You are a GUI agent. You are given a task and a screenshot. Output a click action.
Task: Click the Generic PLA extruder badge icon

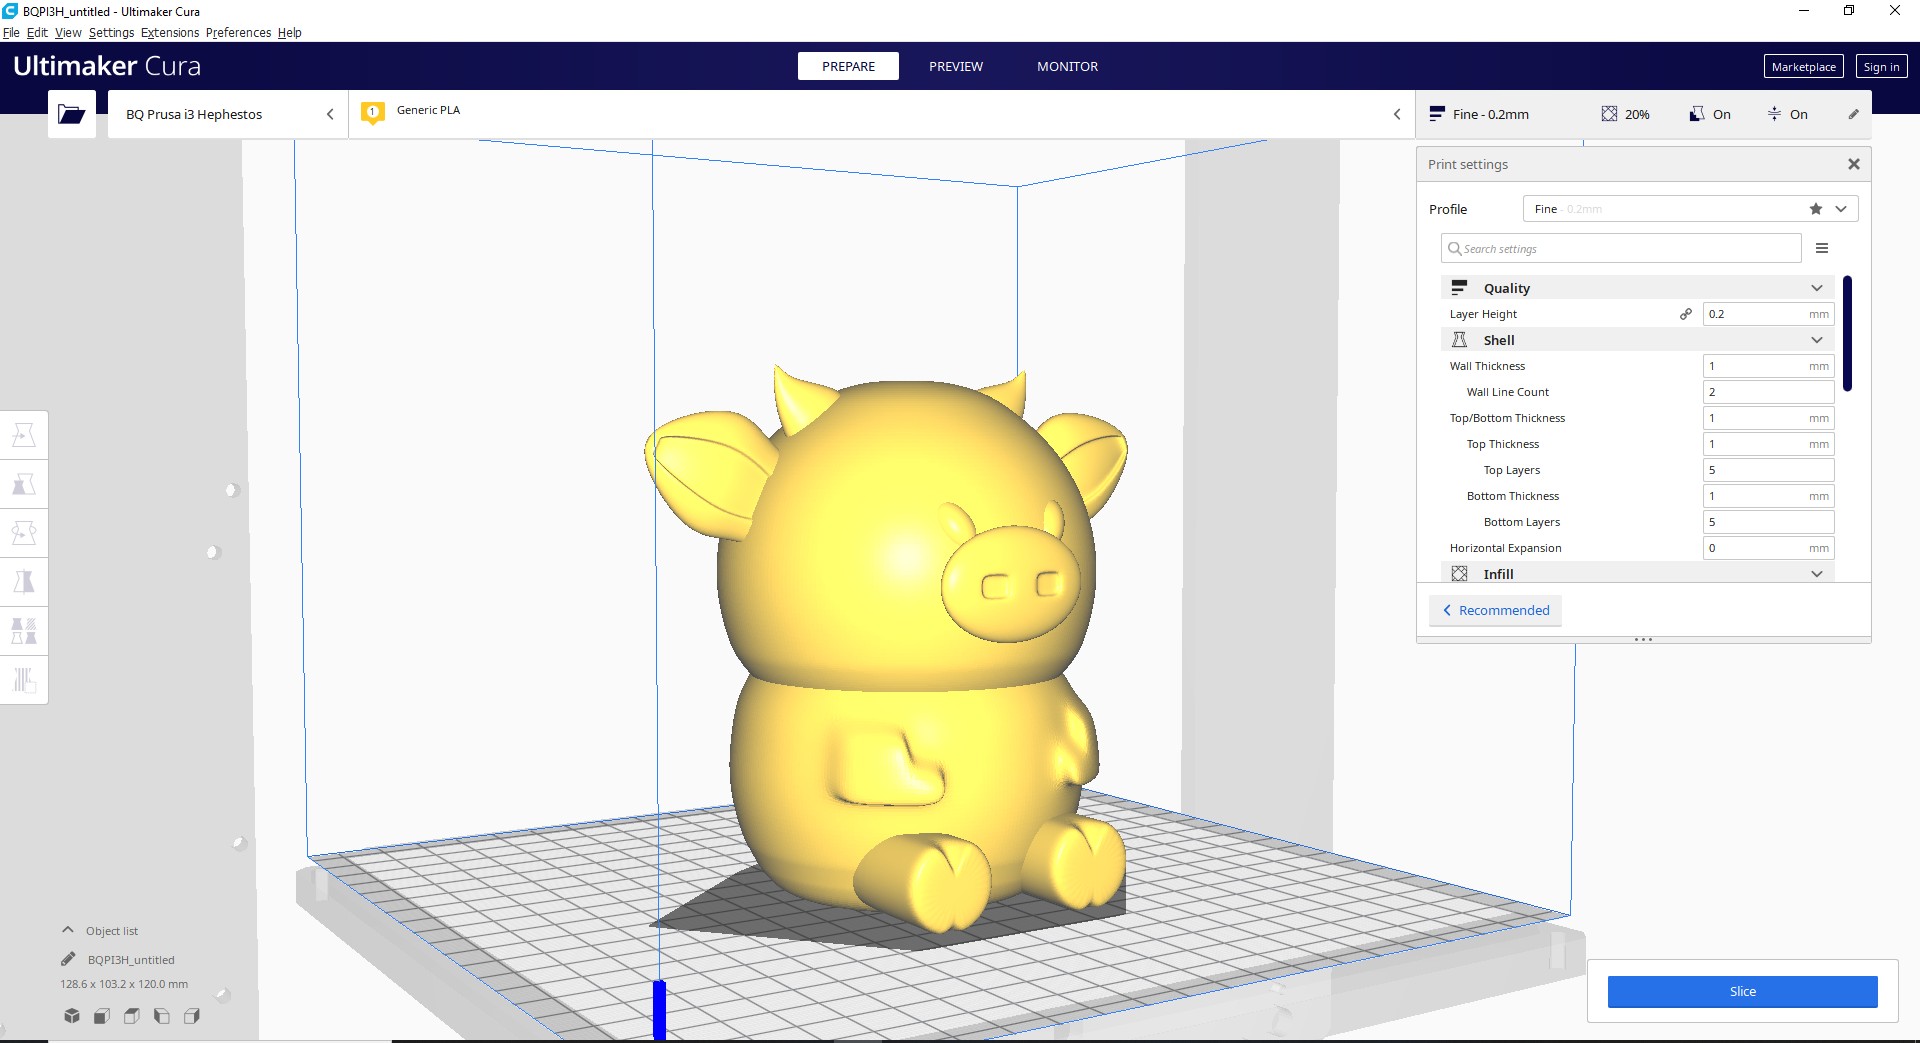pos(373,113)
